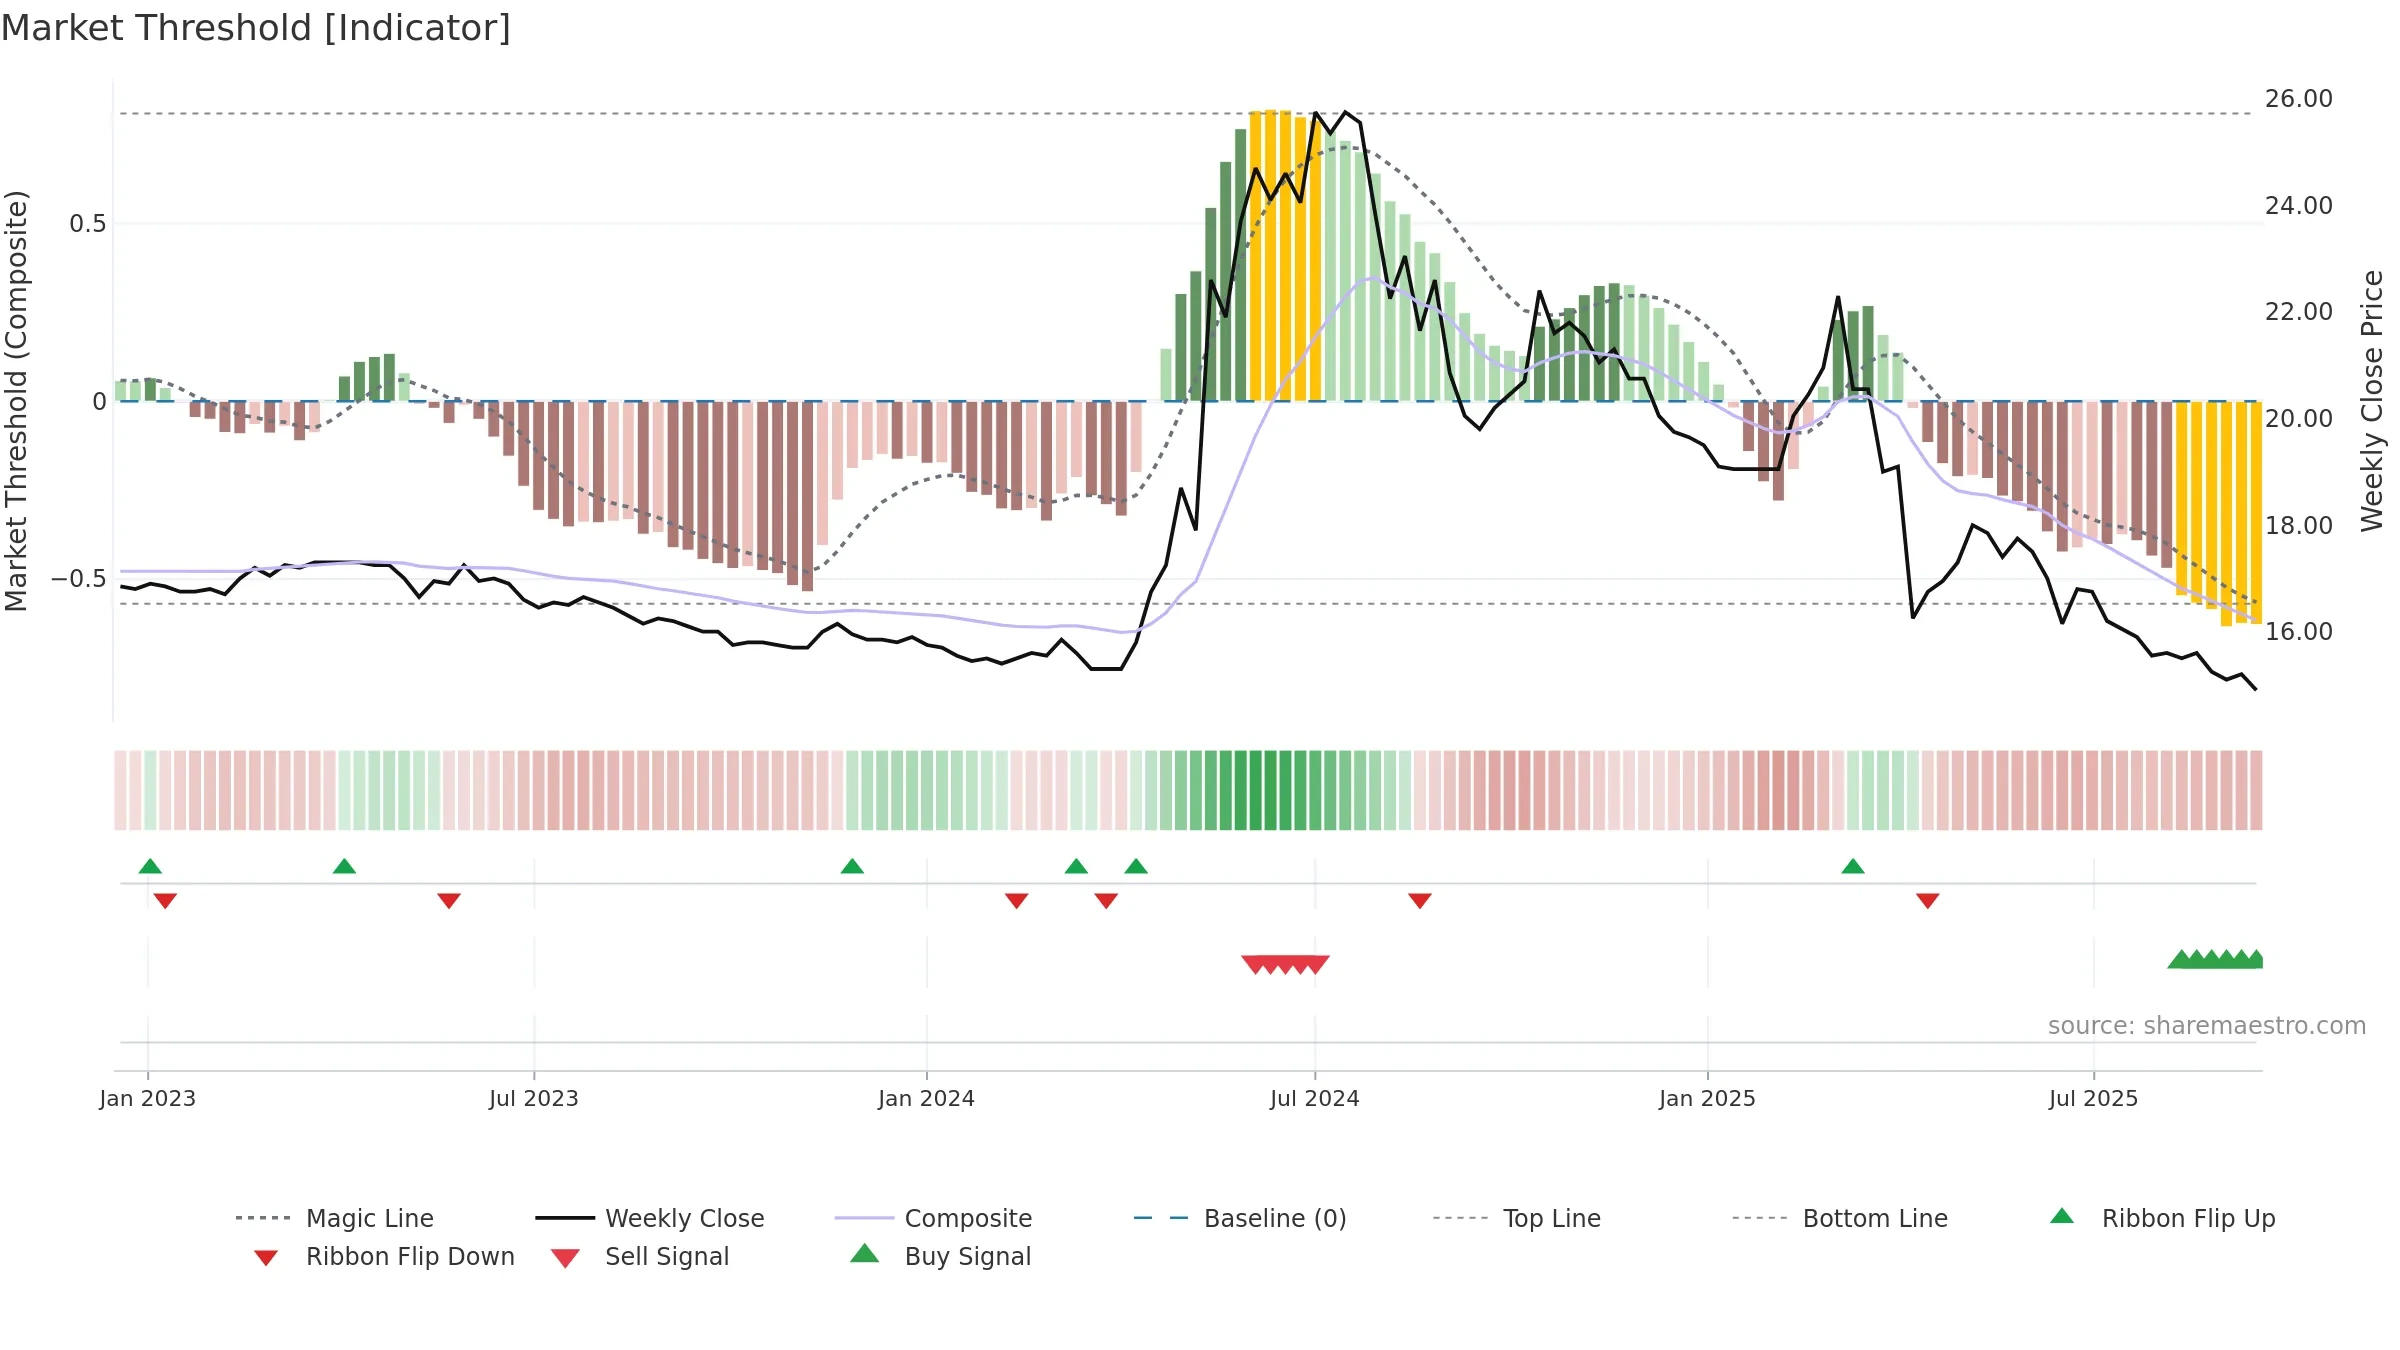Click the Jul 2025 x-axis label
2400x1350 pixels.
[x=2094, y=1098]
